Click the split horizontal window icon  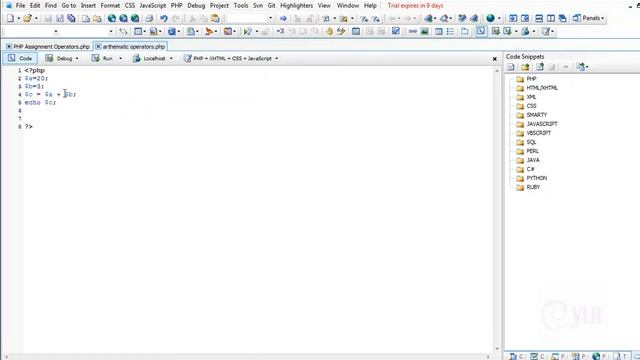(x=539, y=18)
